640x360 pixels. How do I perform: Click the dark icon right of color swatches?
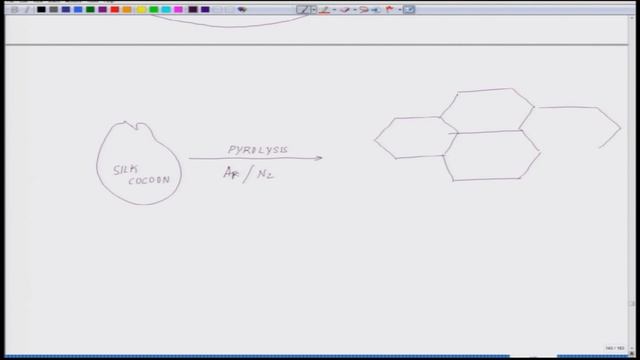point(242,9)
